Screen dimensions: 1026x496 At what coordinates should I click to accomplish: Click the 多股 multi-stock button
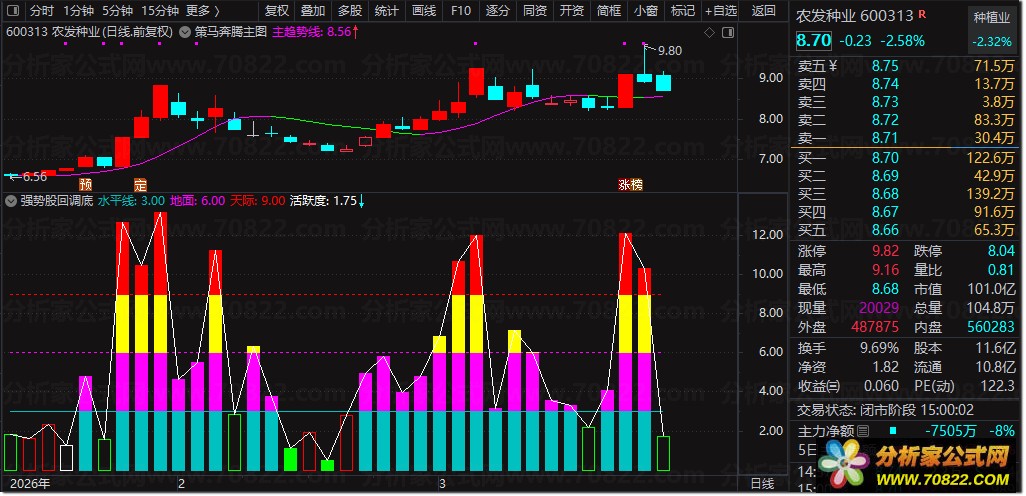(x=350, y=10)
